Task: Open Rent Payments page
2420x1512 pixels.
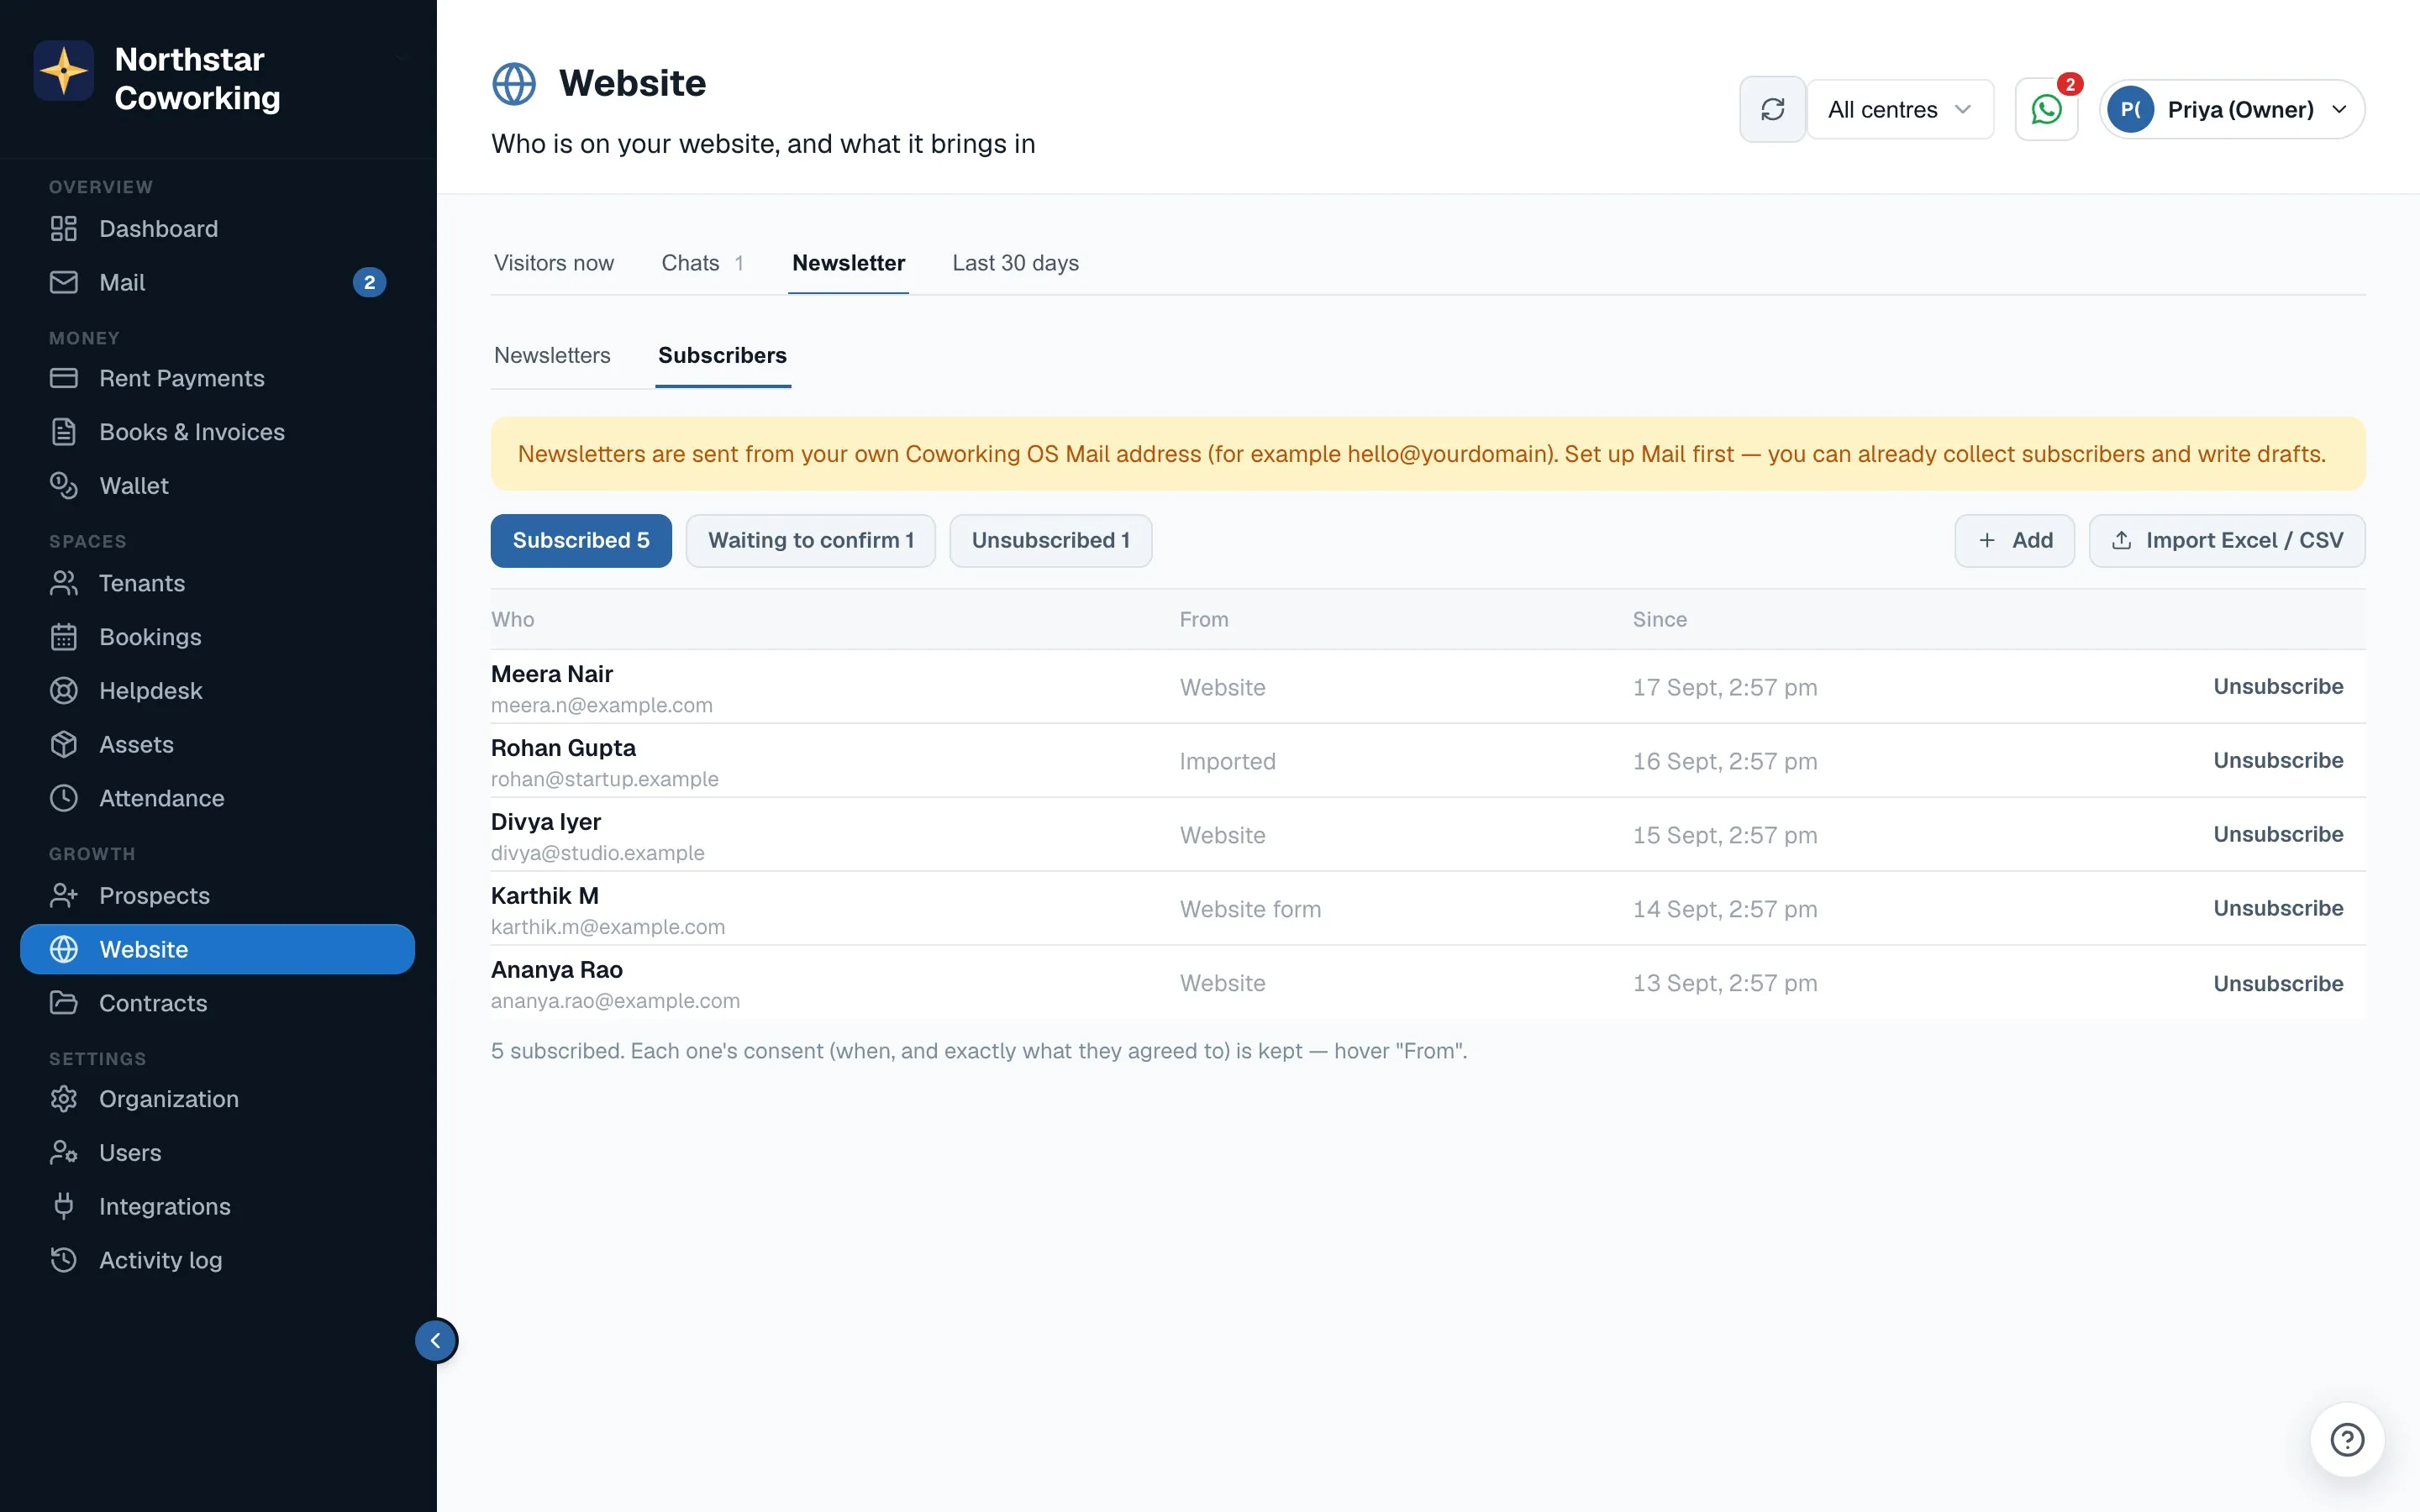Action: point(217,378)
